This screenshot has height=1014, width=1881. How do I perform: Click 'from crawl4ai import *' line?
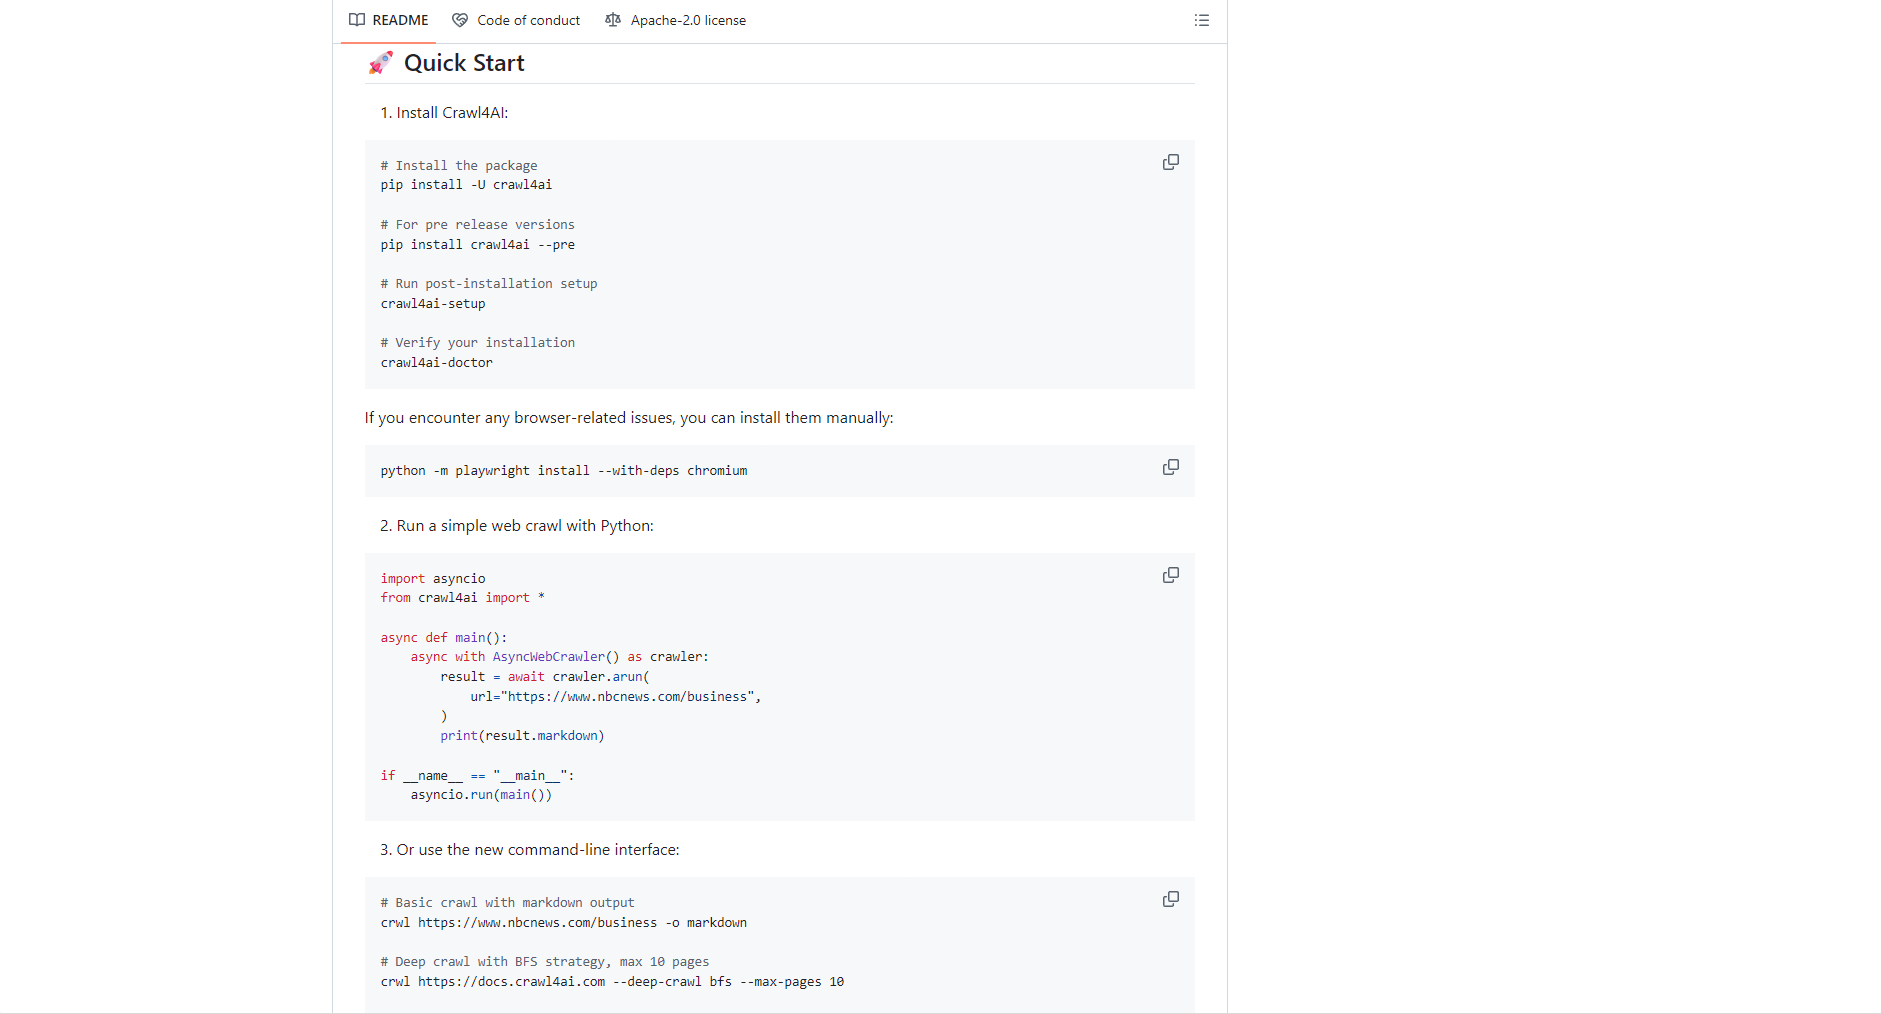pyautogui.click(x=463, y=598)
